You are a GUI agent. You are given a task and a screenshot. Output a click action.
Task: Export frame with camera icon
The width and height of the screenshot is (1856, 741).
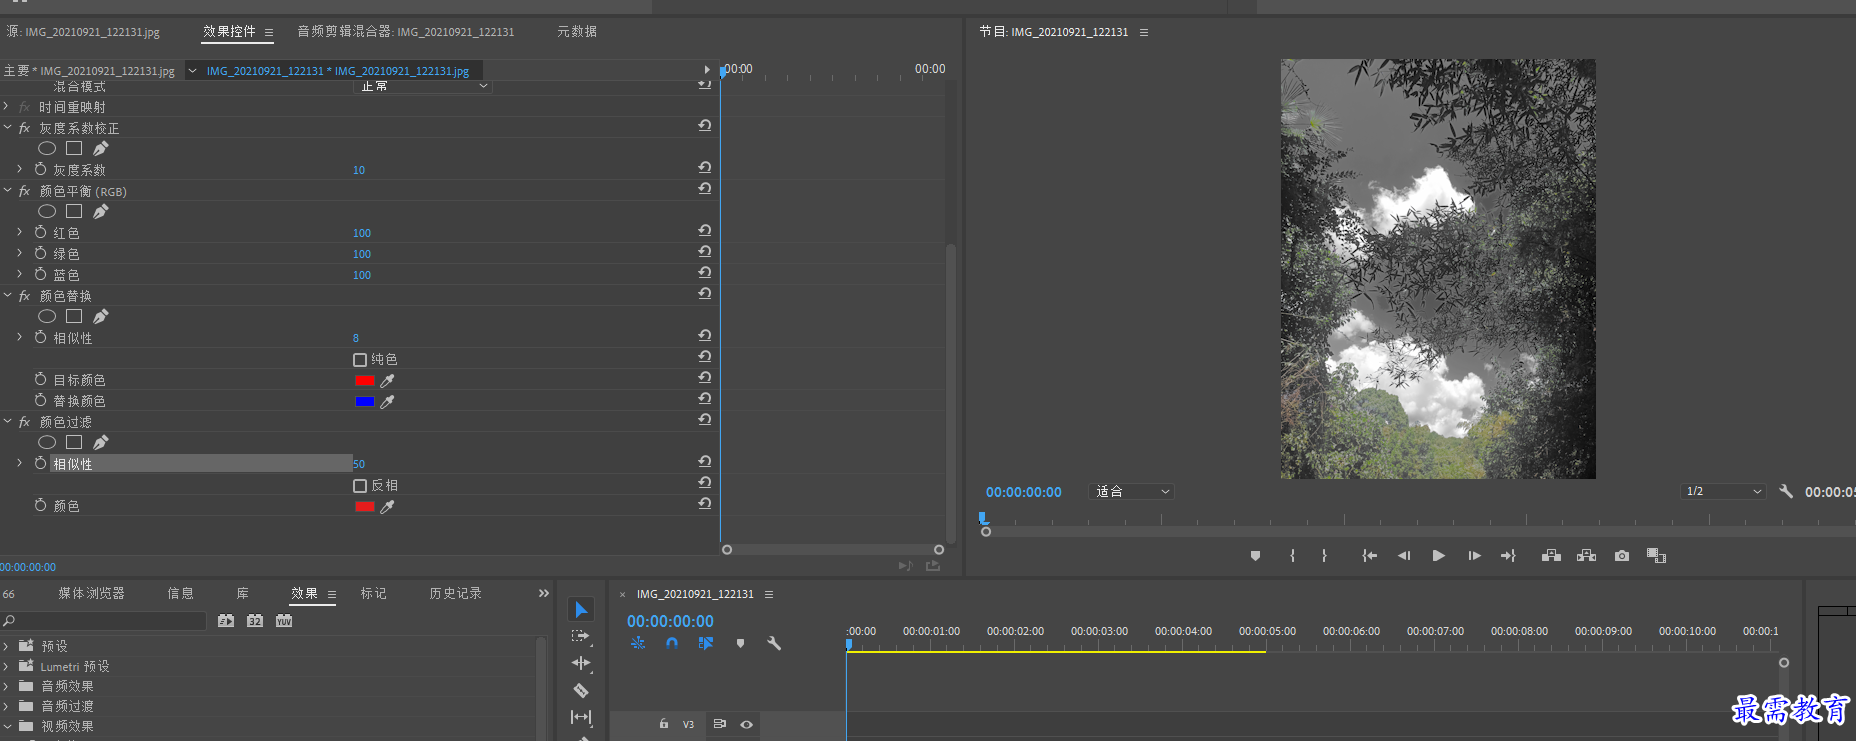[1622, 556]
